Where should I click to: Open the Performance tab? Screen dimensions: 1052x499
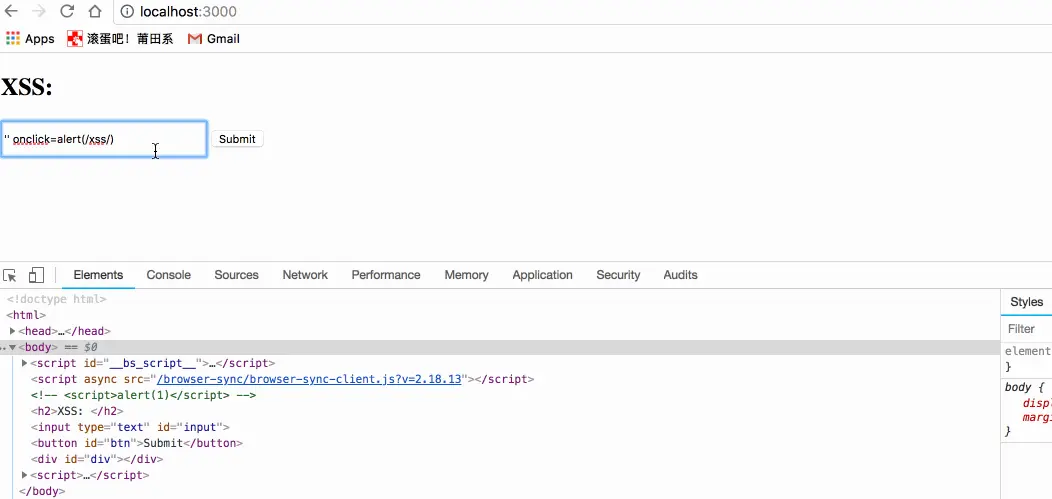point(386,275)
